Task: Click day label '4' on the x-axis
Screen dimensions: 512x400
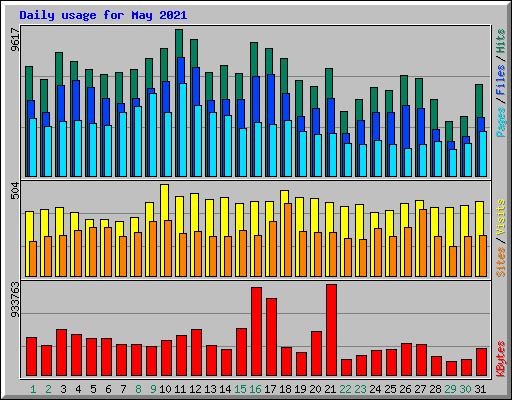Action: (78, 389)
